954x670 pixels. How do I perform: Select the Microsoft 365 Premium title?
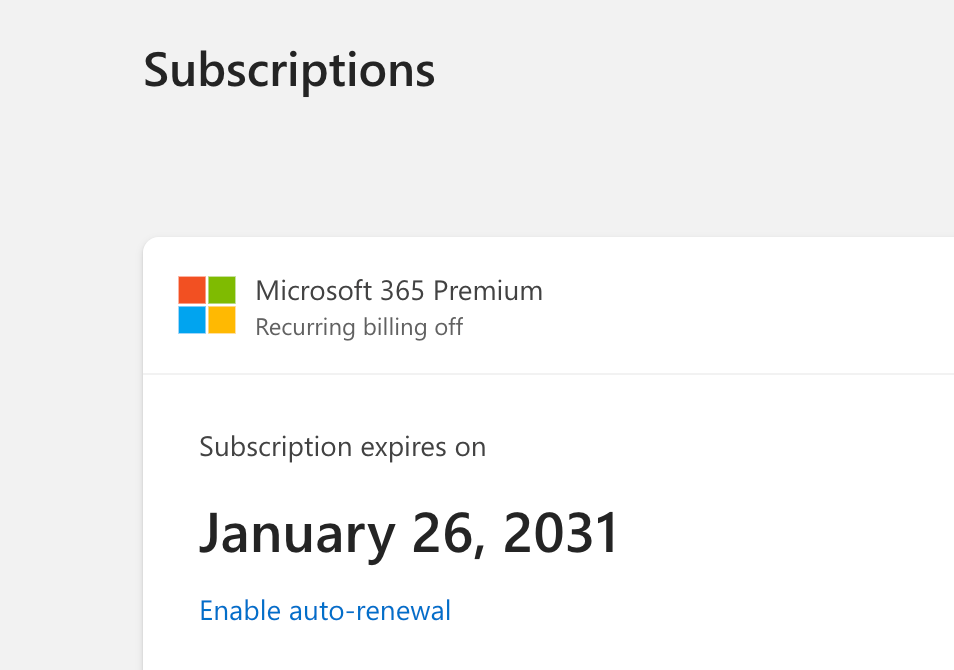point(399,291)
